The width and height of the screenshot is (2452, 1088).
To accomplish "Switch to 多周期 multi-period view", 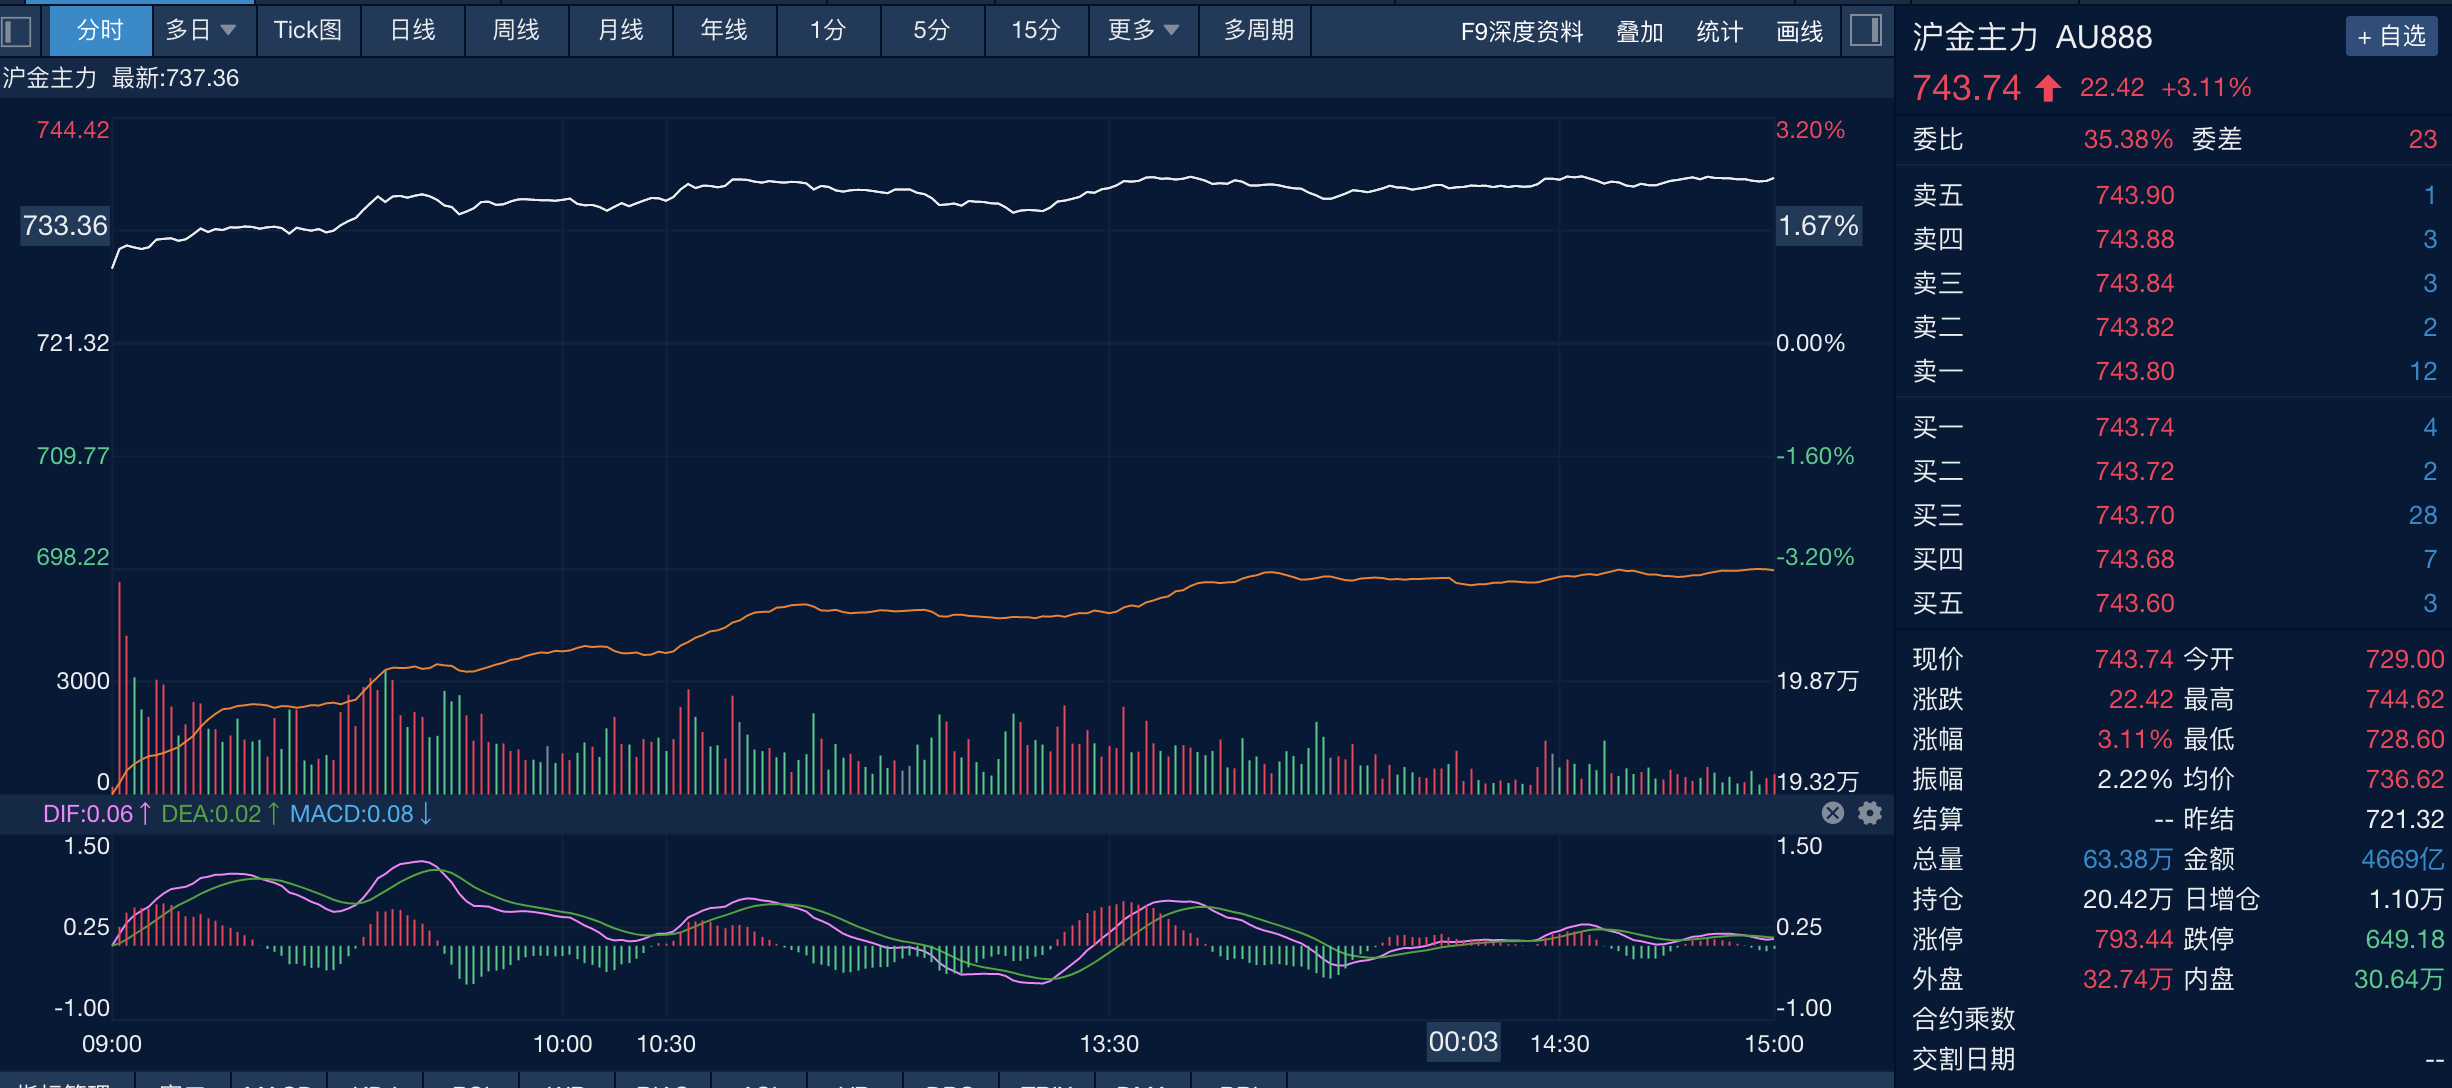I will pyautogui.click(x=1258, y=30).
